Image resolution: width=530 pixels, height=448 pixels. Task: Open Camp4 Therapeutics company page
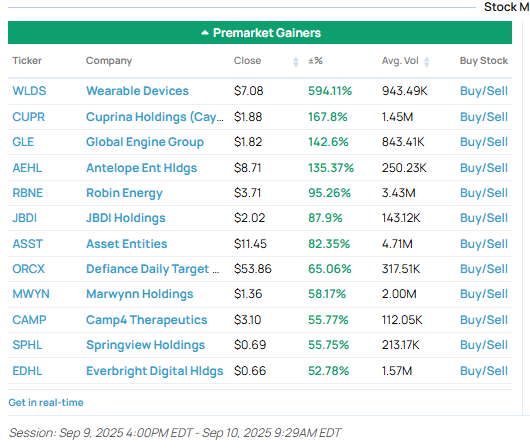146,320
